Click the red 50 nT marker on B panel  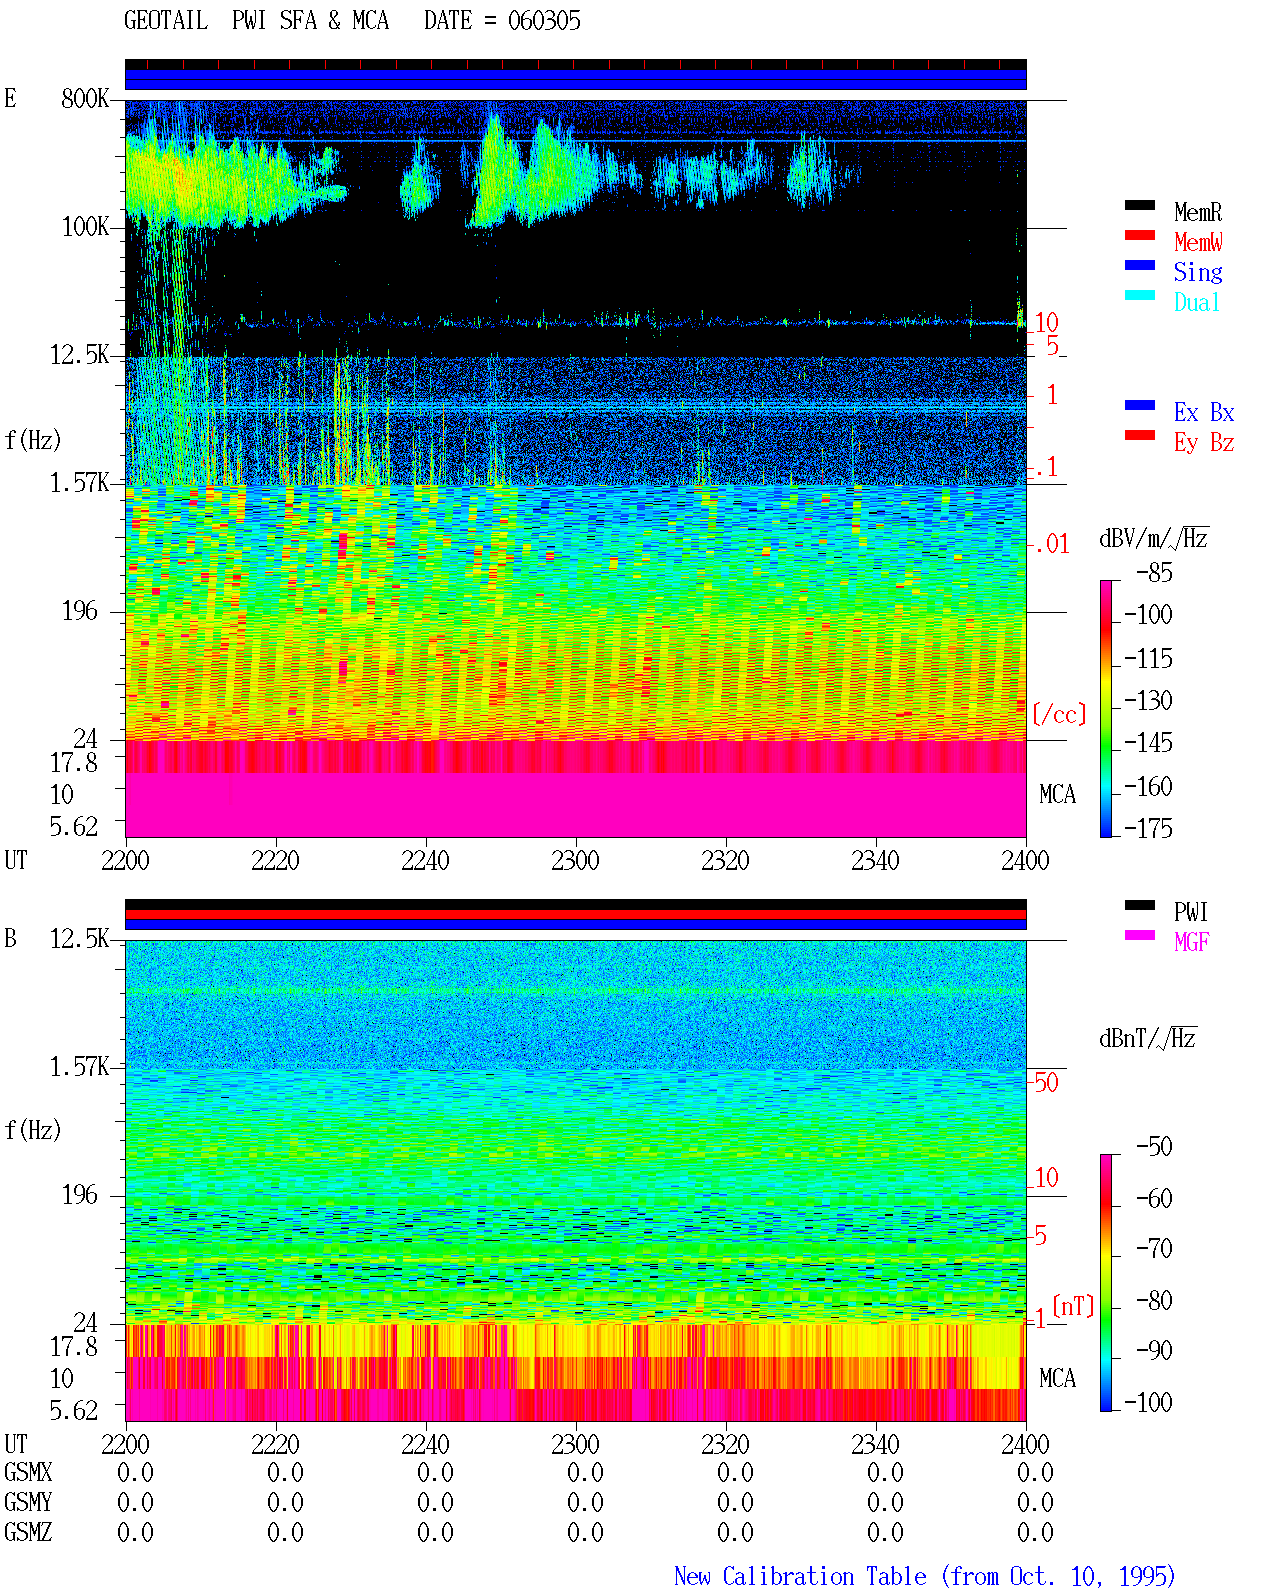tap(1046, 1082)
